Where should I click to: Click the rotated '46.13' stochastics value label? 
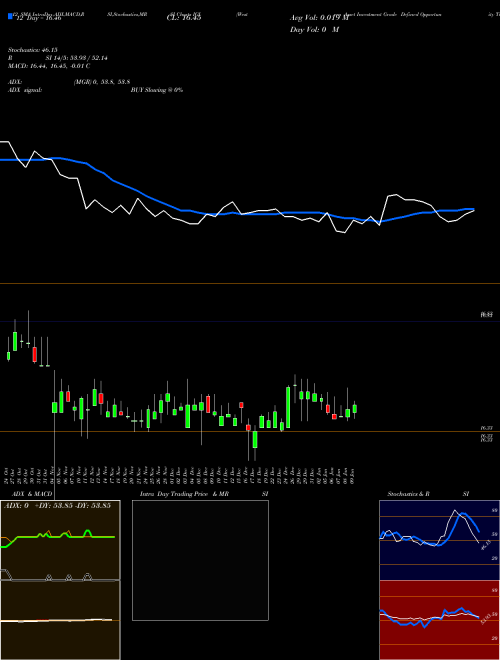click(485, 545)
